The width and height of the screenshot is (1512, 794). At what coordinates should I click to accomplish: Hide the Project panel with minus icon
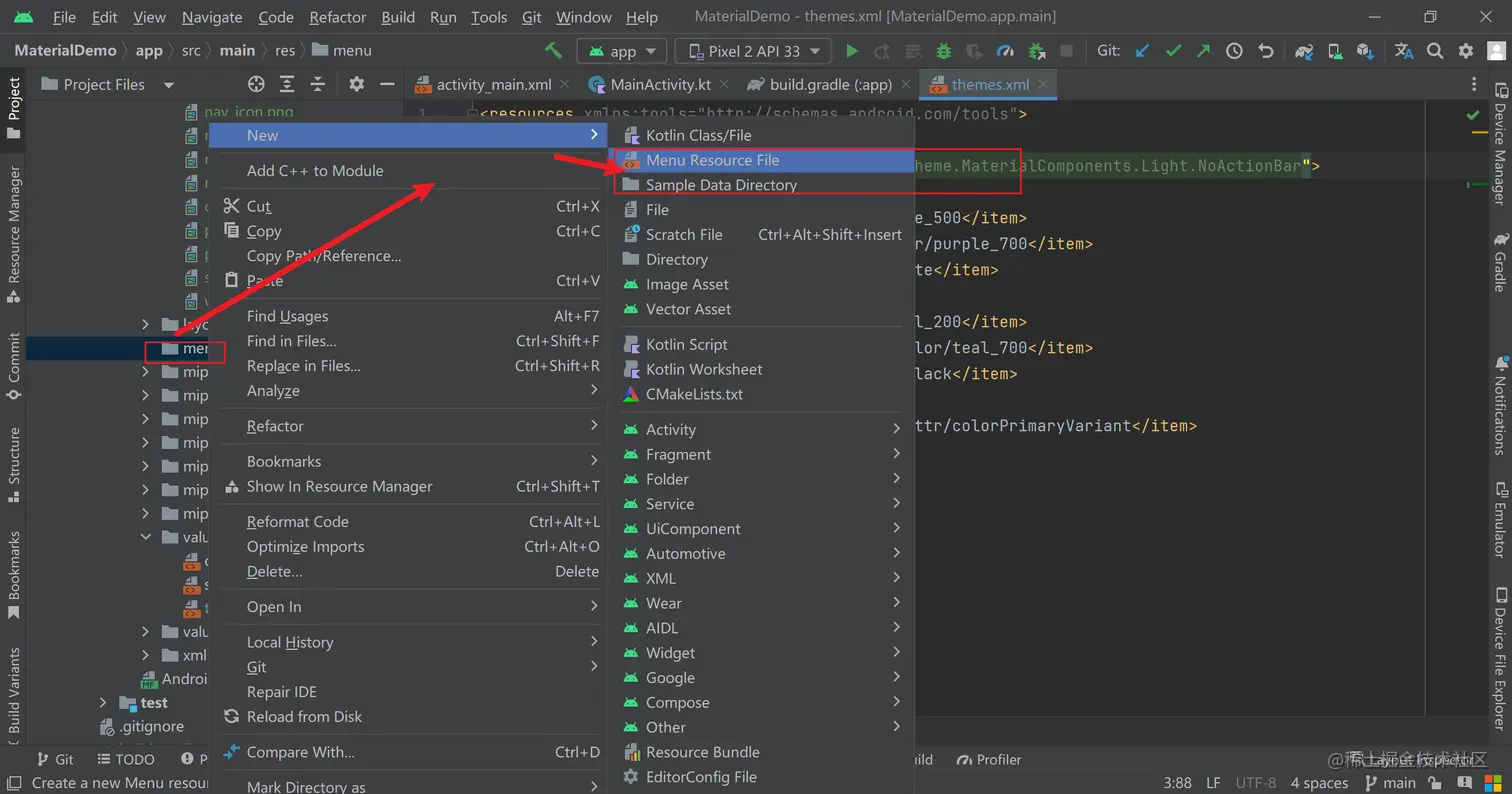click(x=388, y=85)
